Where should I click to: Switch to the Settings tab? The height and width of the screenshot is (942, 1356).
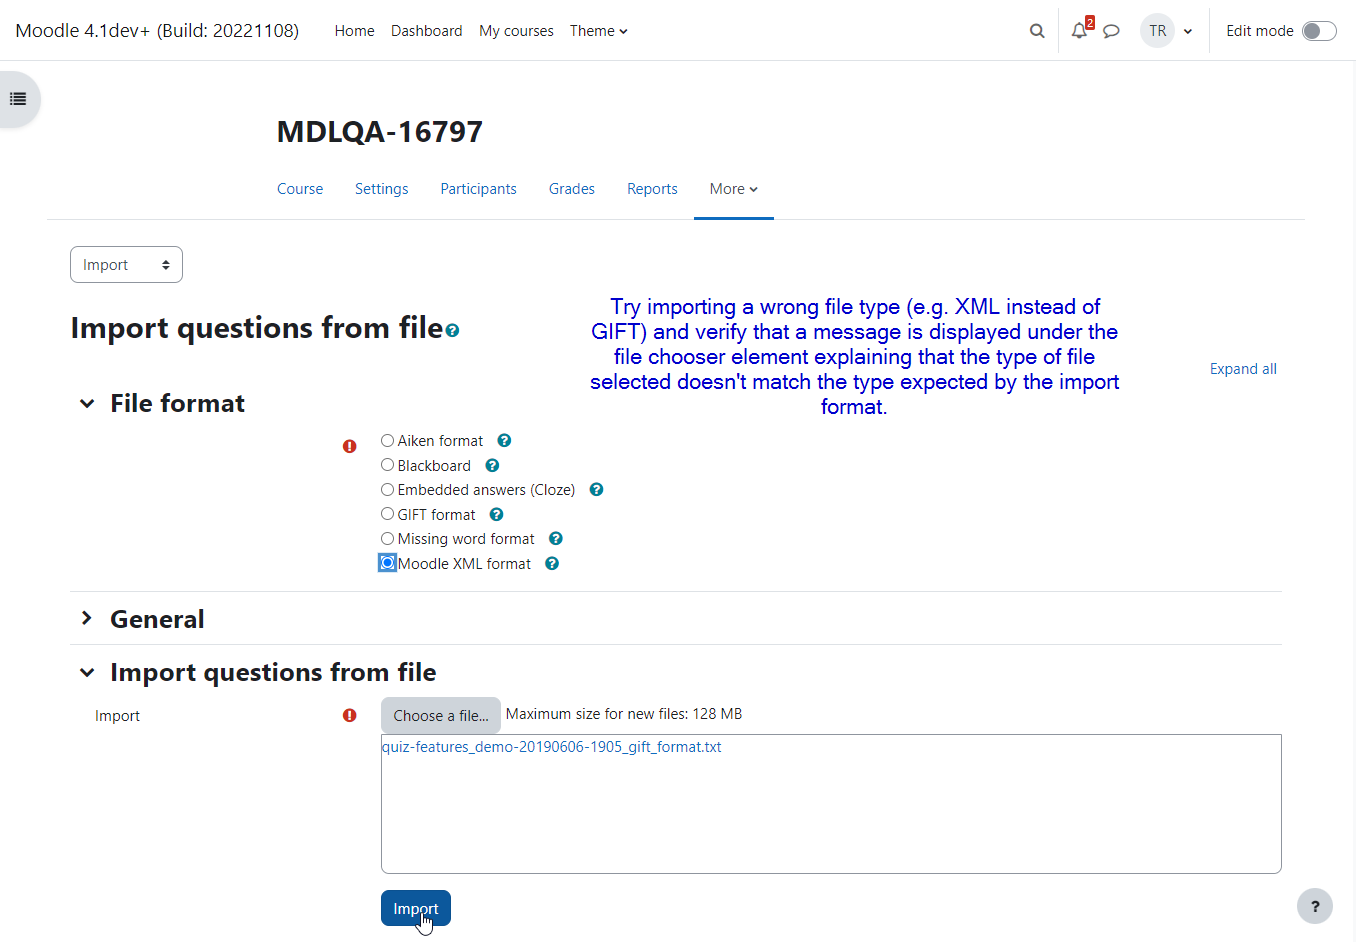click(x=382, y=189)
